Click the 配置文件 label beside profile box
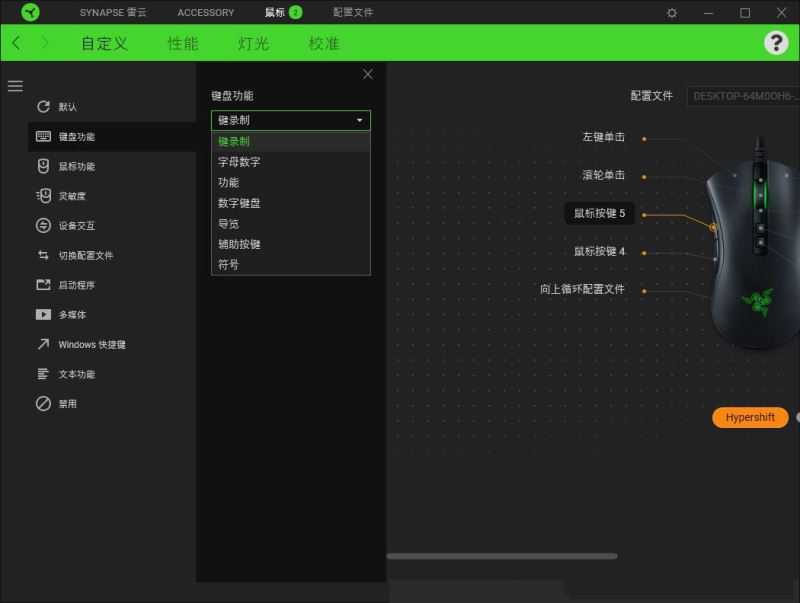Viewport: 800px width, 603px height. [x=652, y=96]
